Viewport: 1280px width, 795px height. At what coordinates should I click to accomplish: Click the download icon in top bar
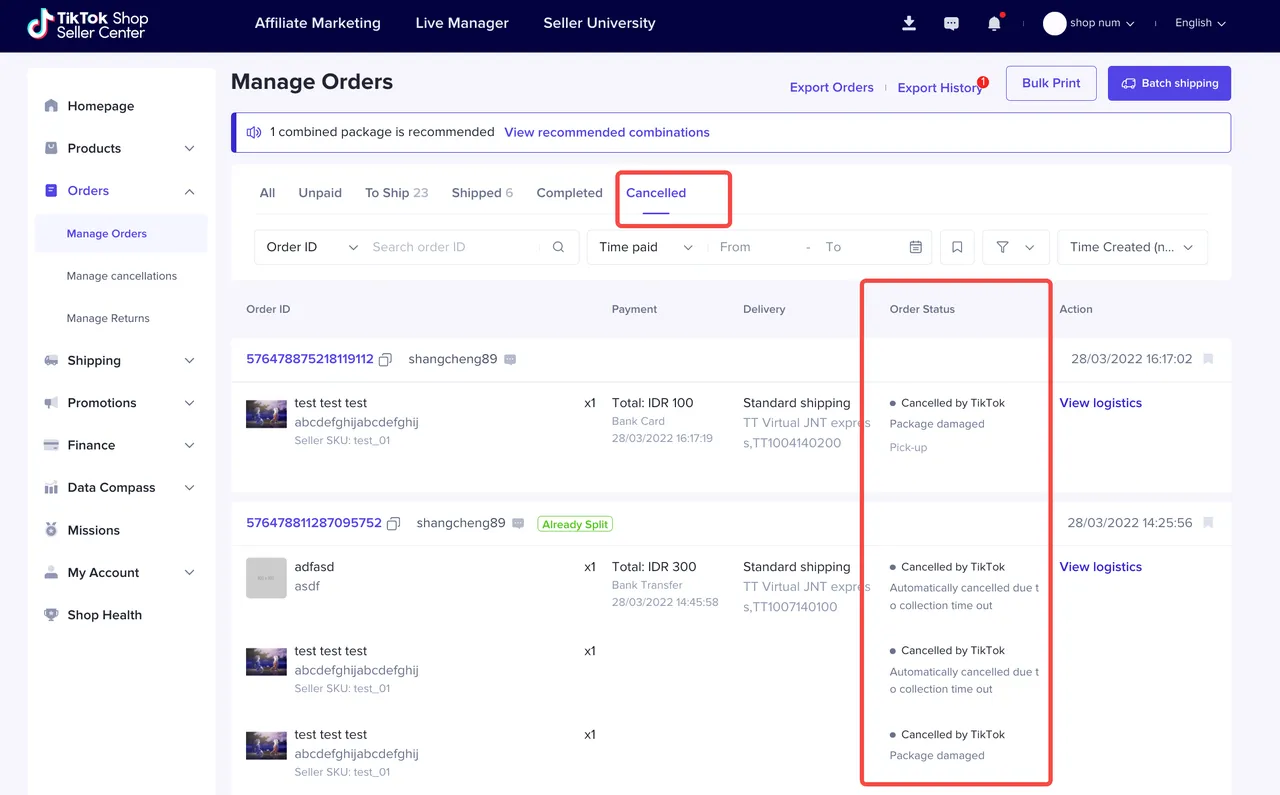[909, 23]
